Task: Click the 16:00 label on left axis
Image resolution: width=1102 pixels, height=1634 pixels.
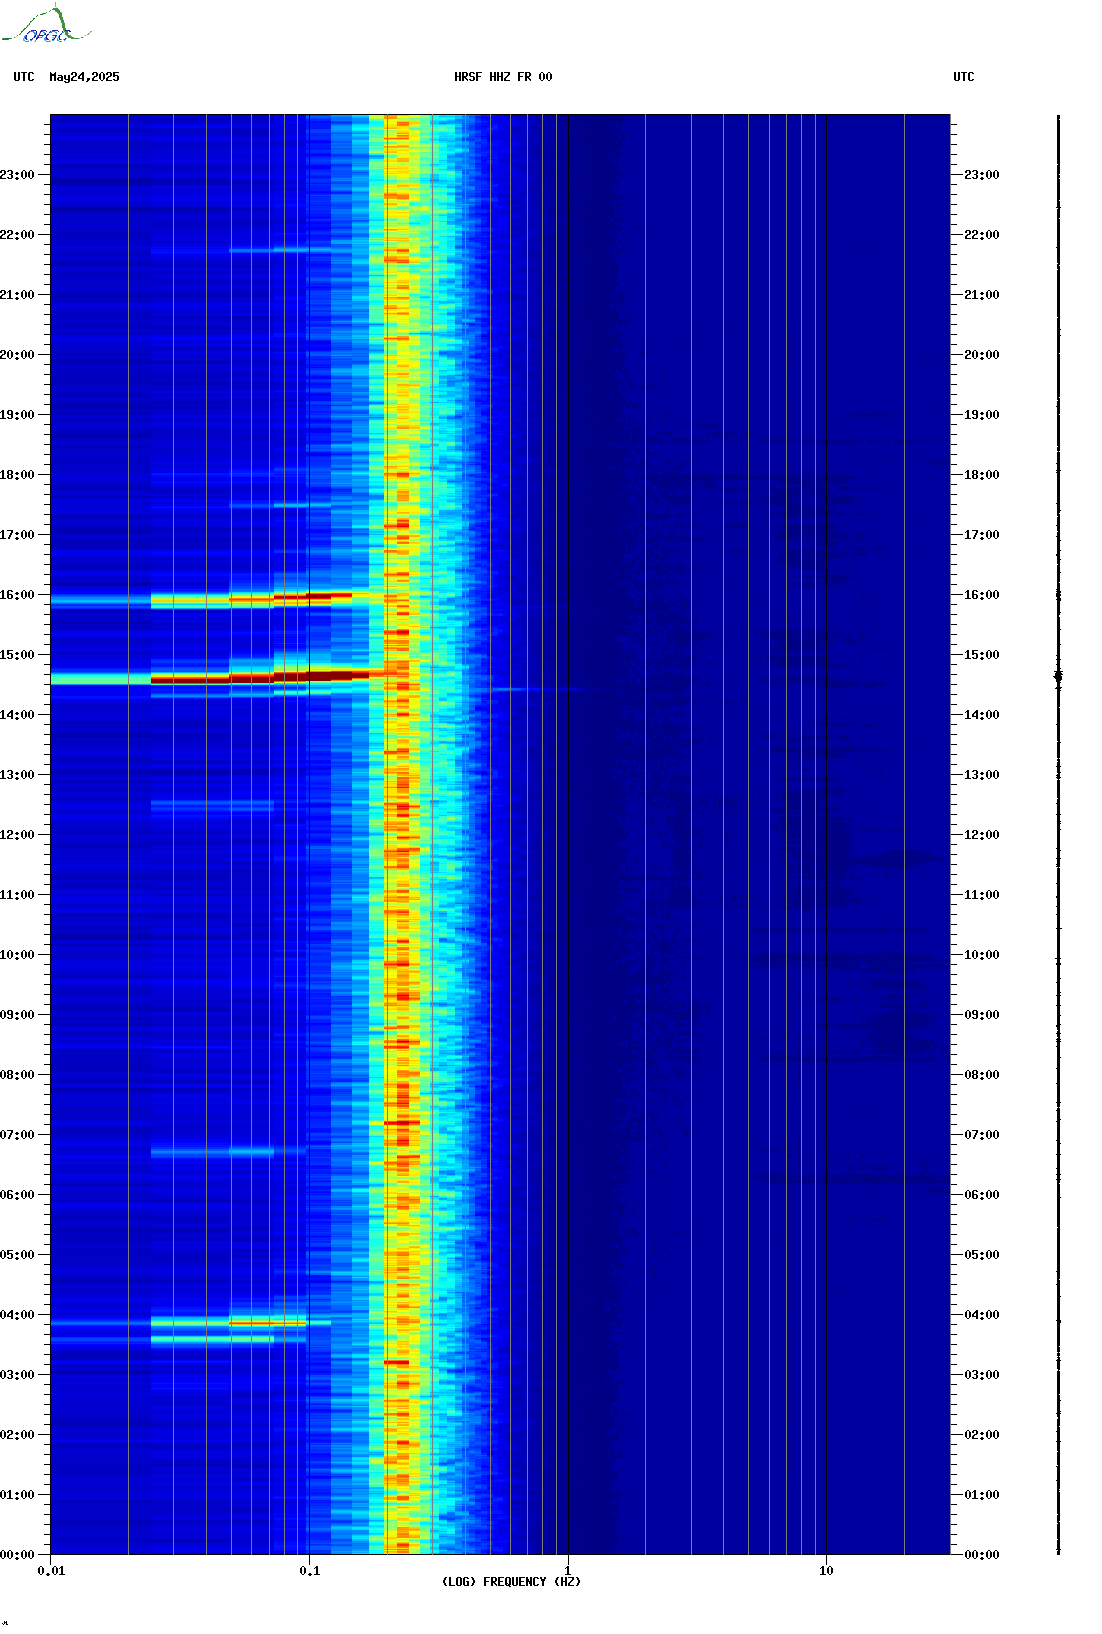Action: tap(17, 595)
